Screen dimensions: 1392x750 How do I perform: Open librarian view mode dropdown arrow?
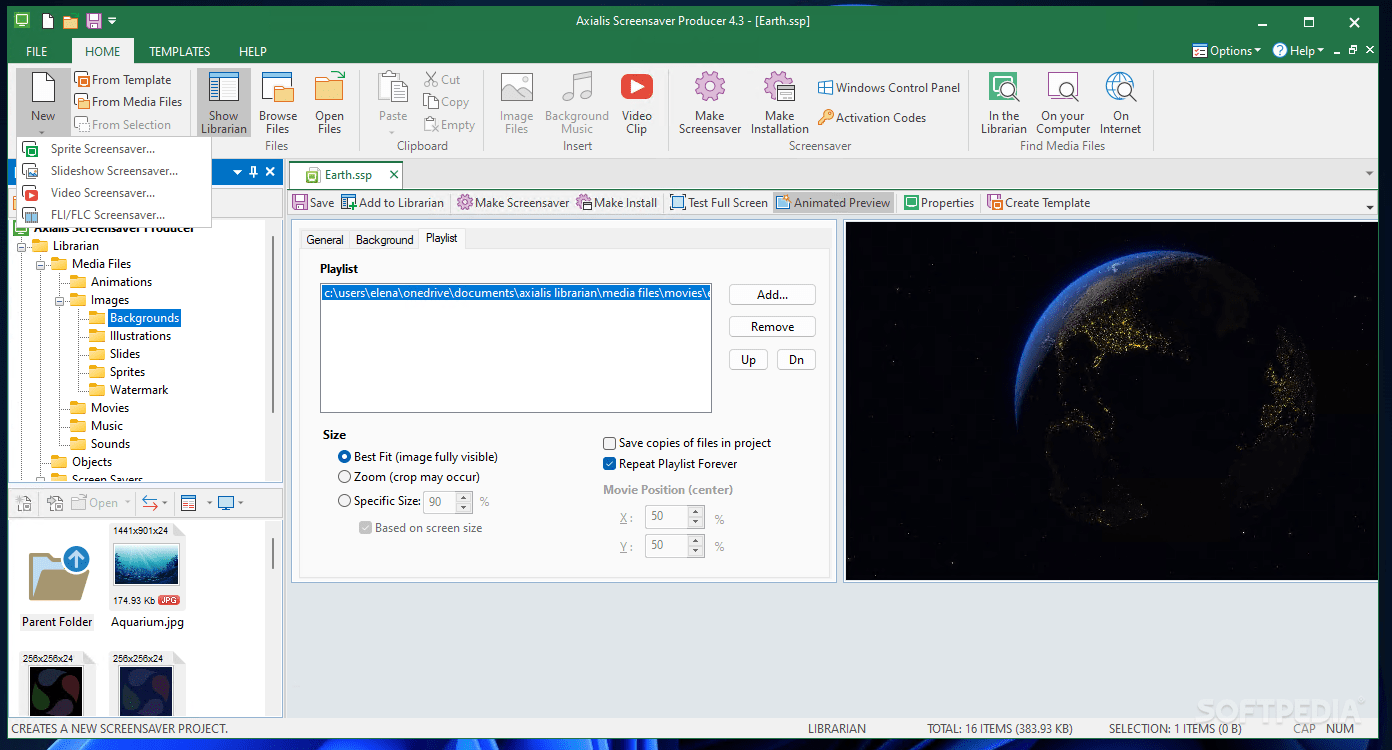click(x=209, y=503)
